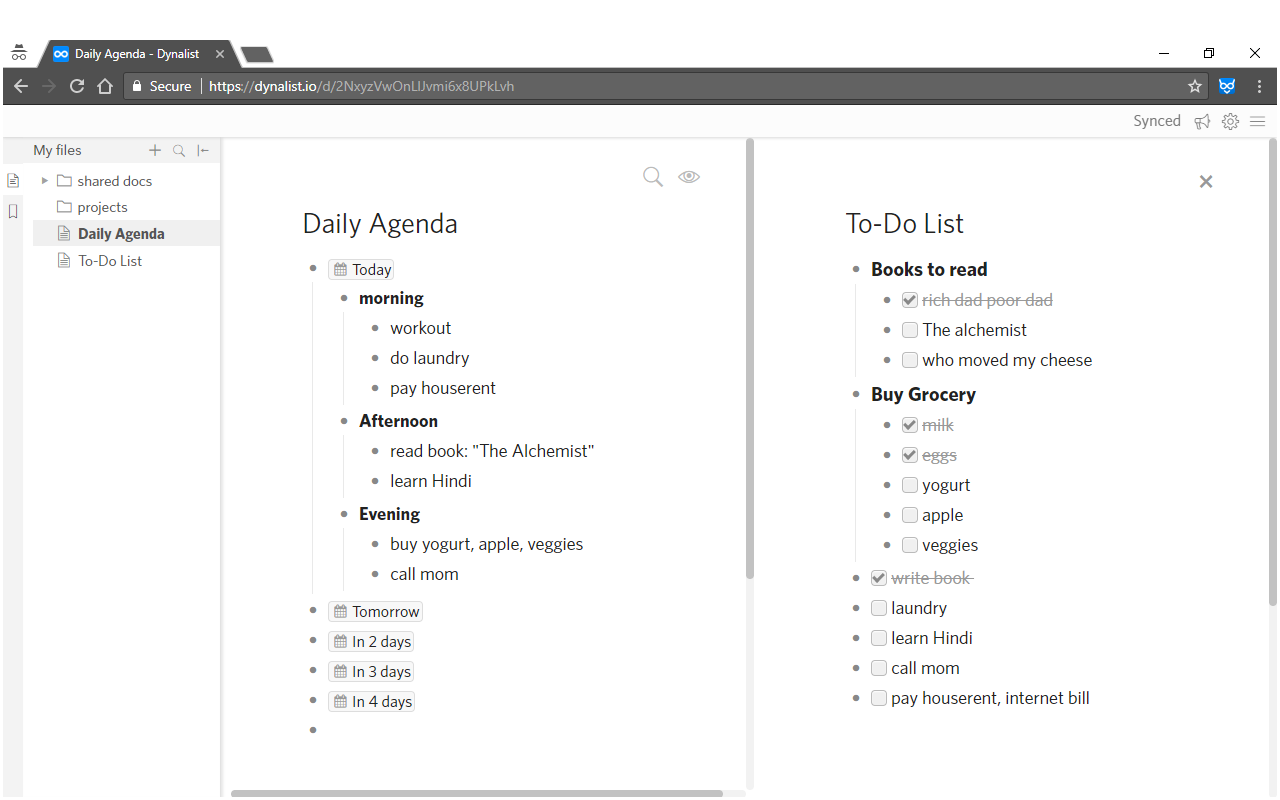Select the Daily Agenda browser tab

click(135, 54)
